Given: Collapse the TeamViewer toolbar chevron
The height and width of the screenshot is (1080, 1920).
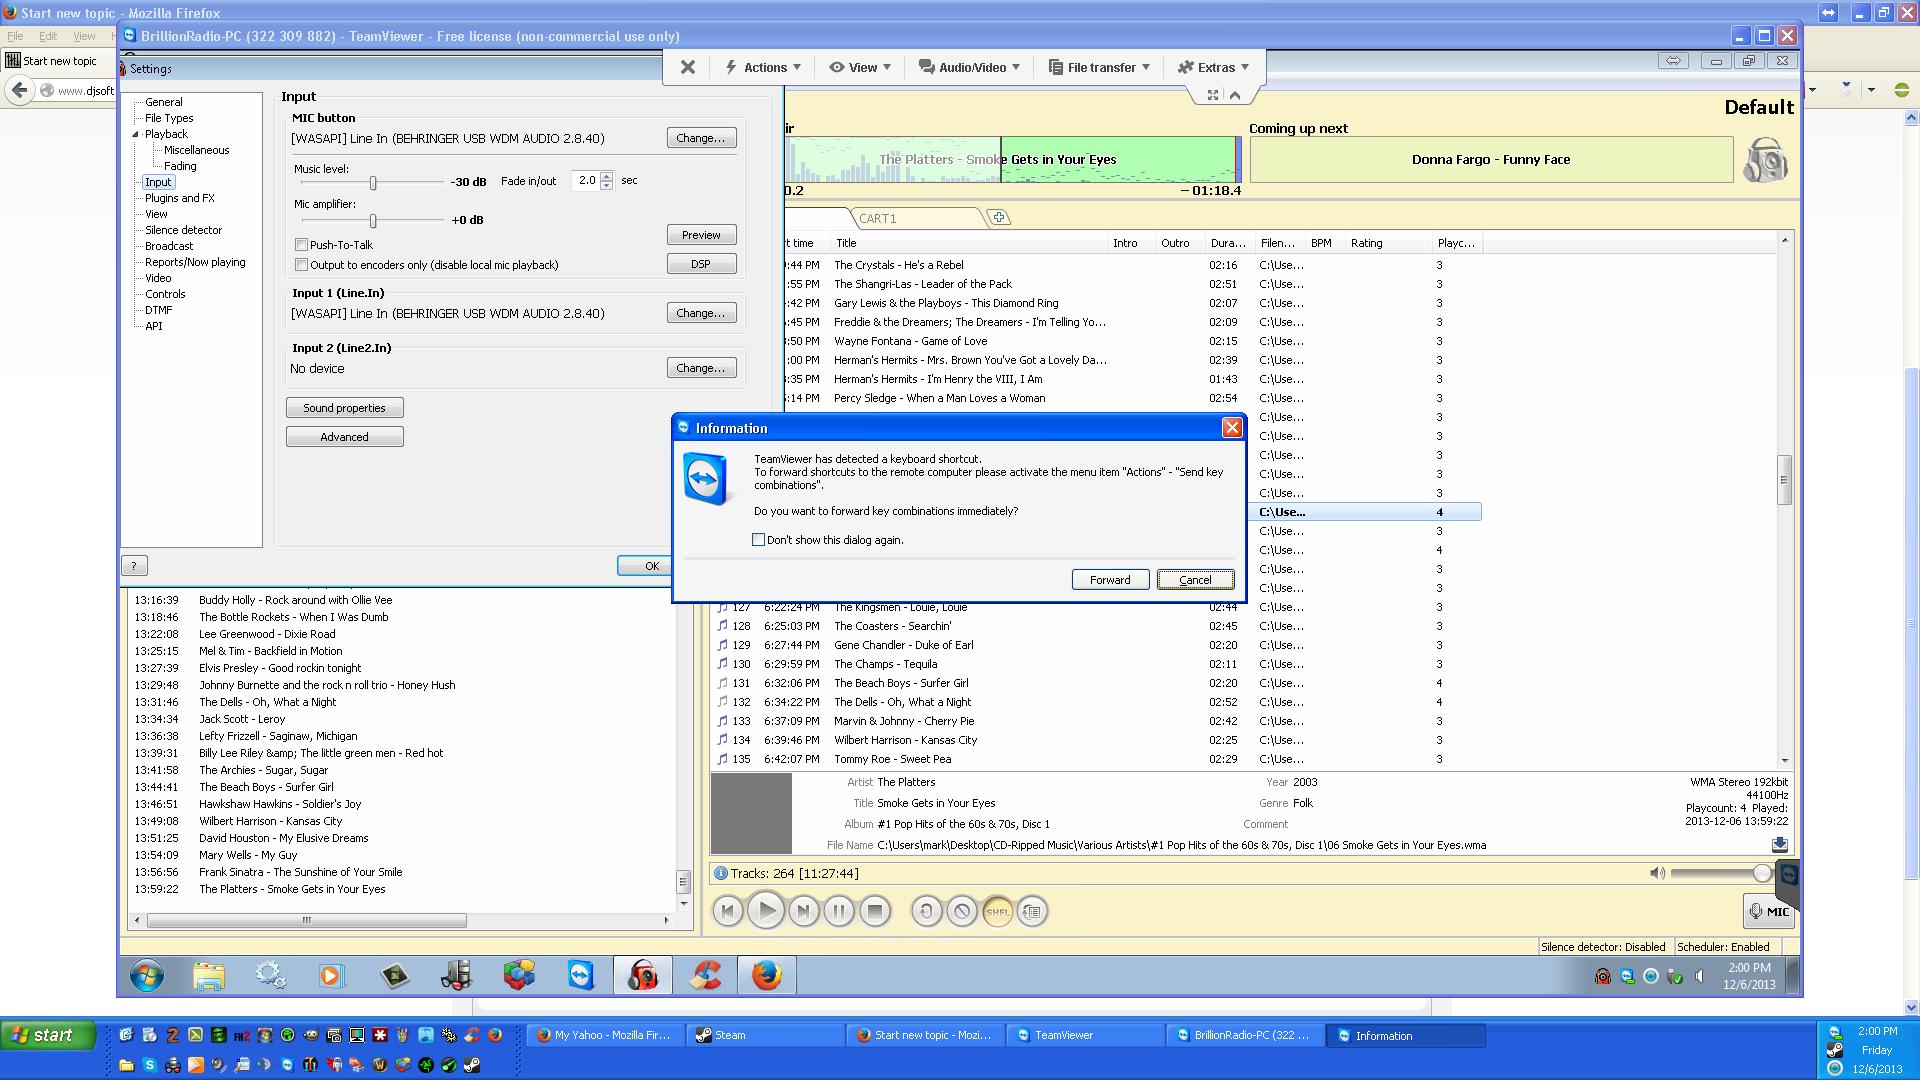Looking at the screenshot, I should coord(1235,95).
